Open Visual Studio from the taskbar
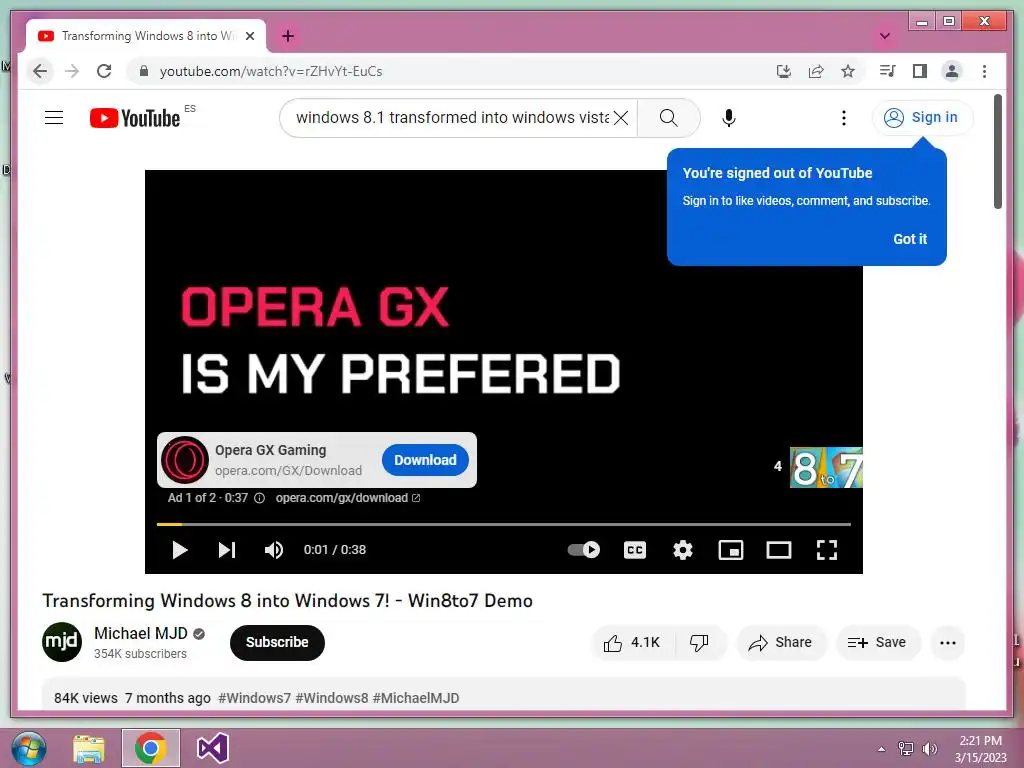 tap(212, 748)
